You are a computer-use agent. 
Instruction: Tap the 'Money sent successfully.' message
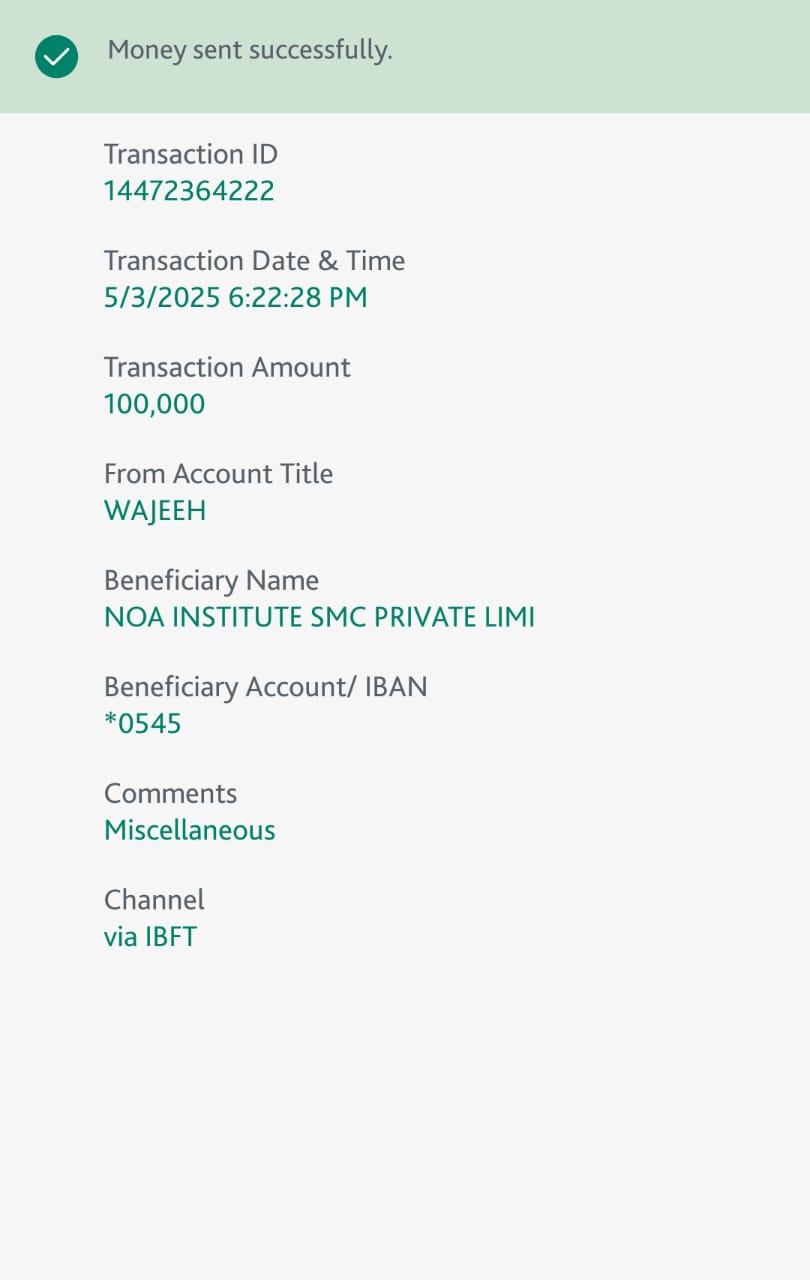click(250, 50)
